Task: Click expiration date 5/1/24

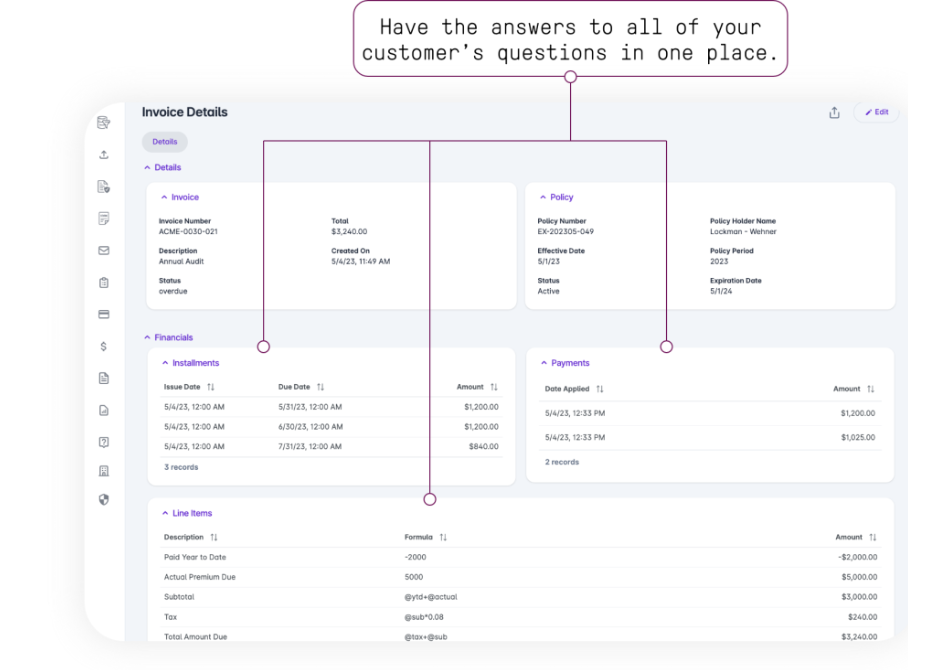Action: 721,291
